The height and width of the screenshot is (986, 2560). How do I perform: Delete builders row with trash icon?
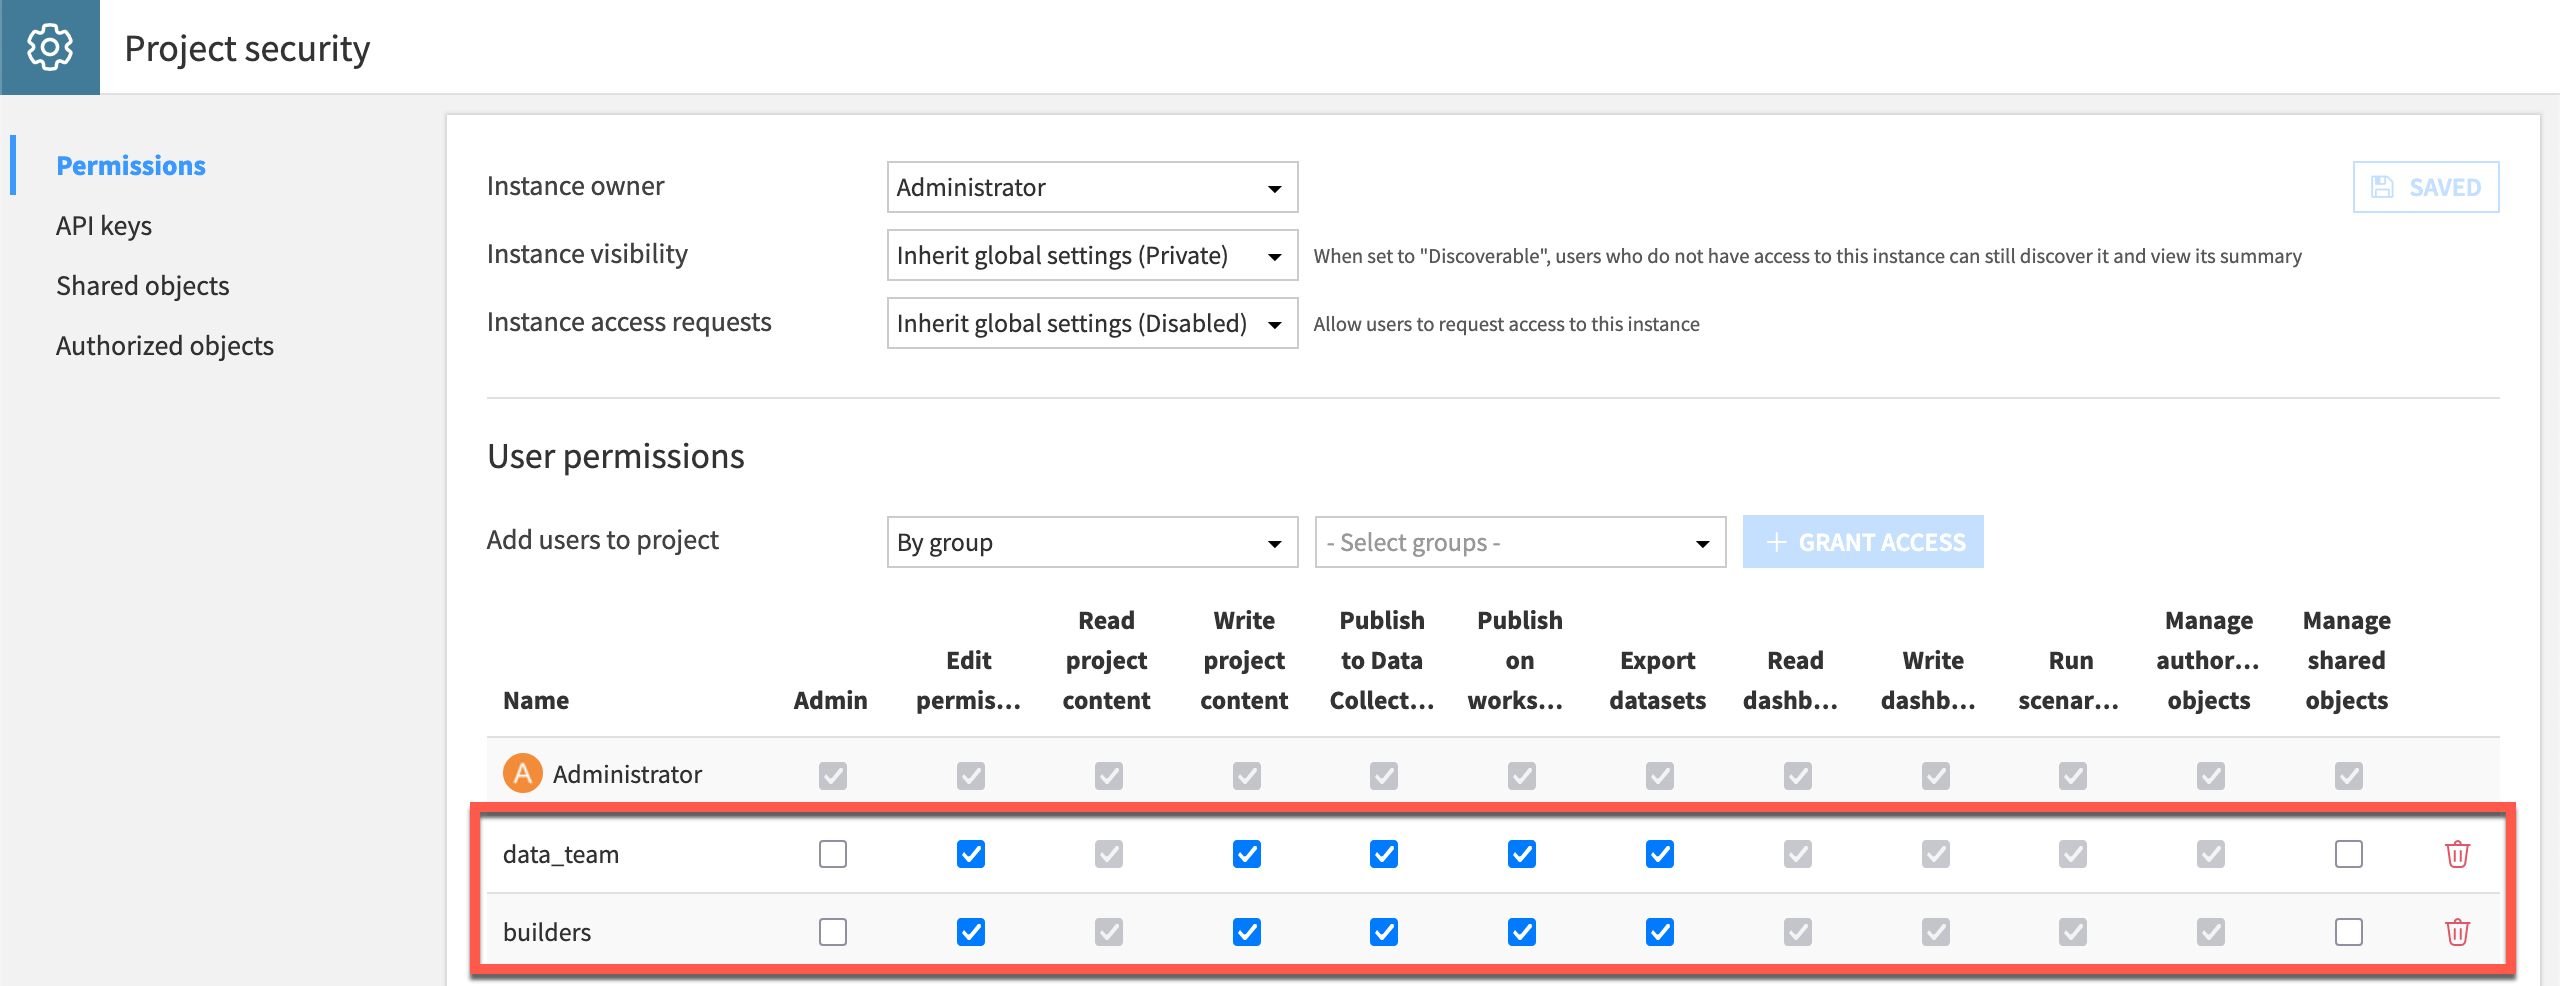2457,932
